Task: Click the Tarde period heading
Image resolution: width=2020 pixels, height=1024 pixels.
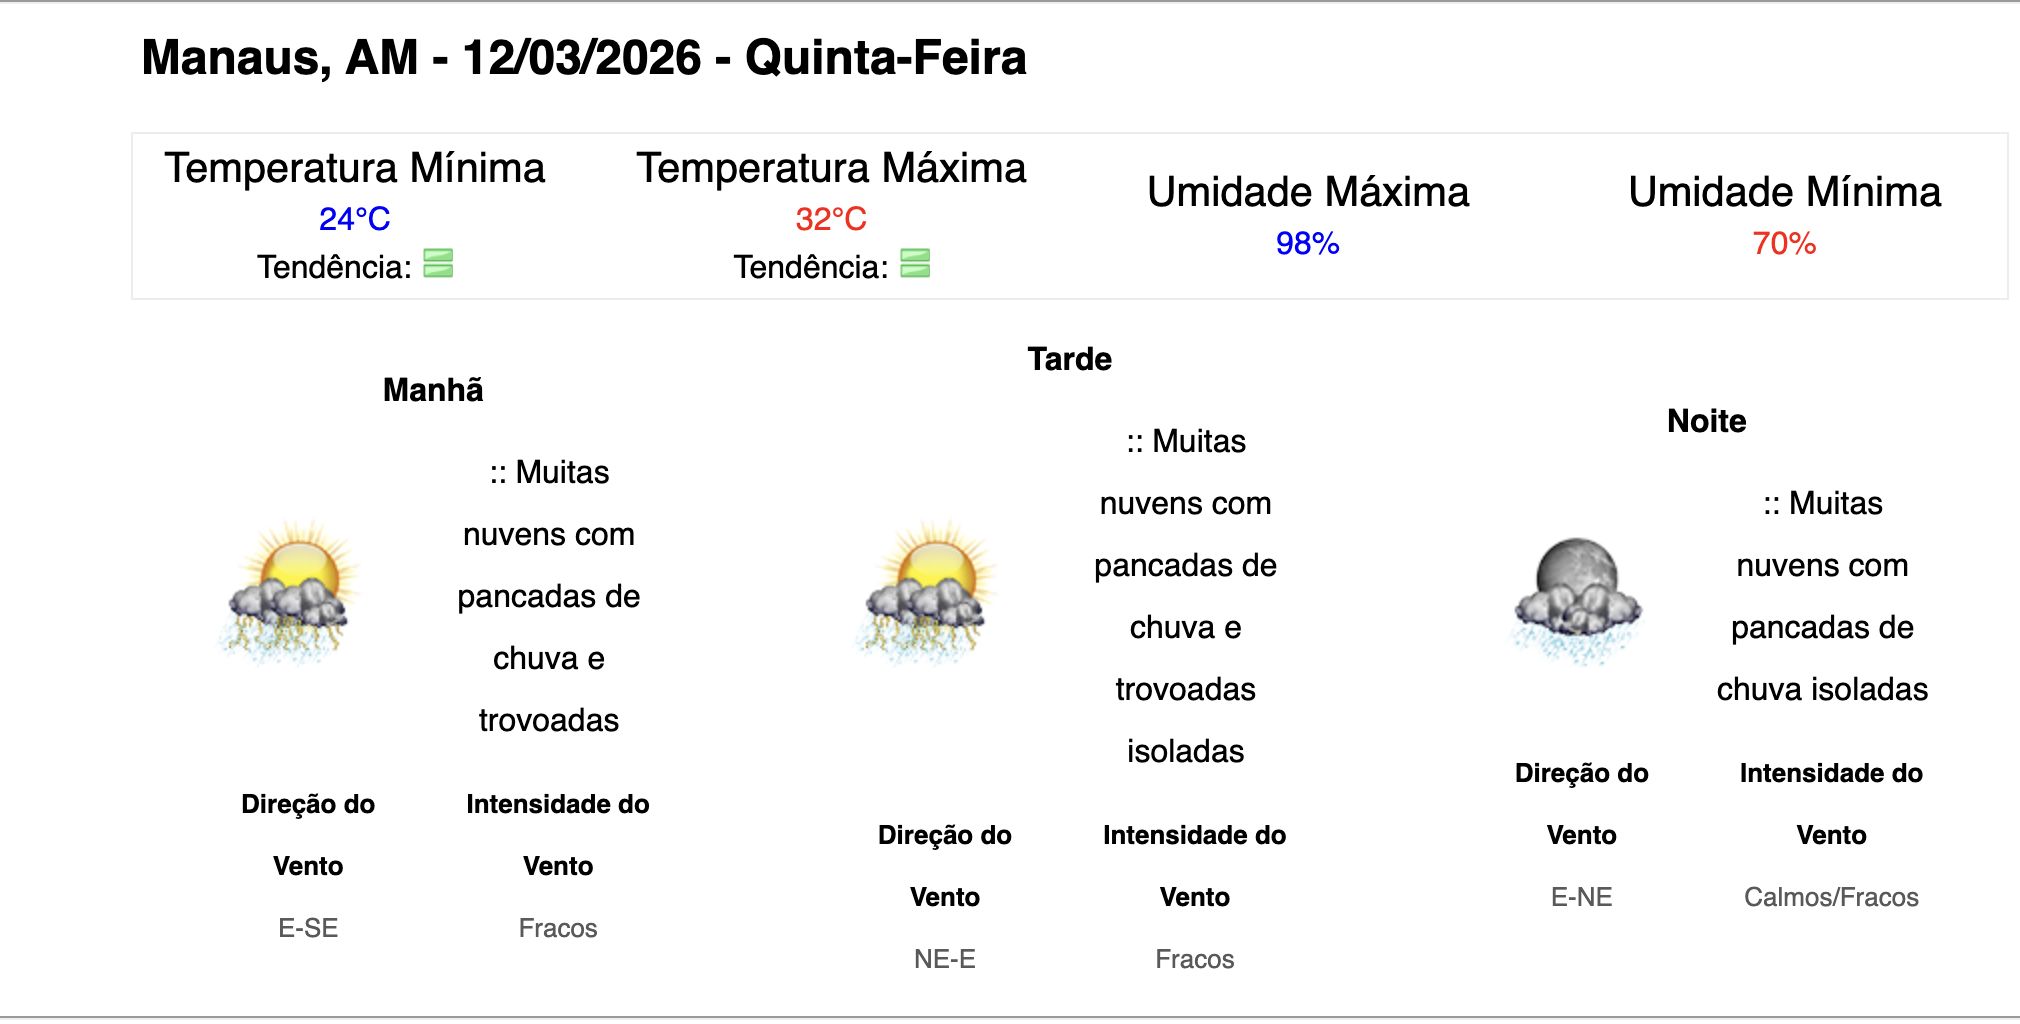Action: 1069,359
